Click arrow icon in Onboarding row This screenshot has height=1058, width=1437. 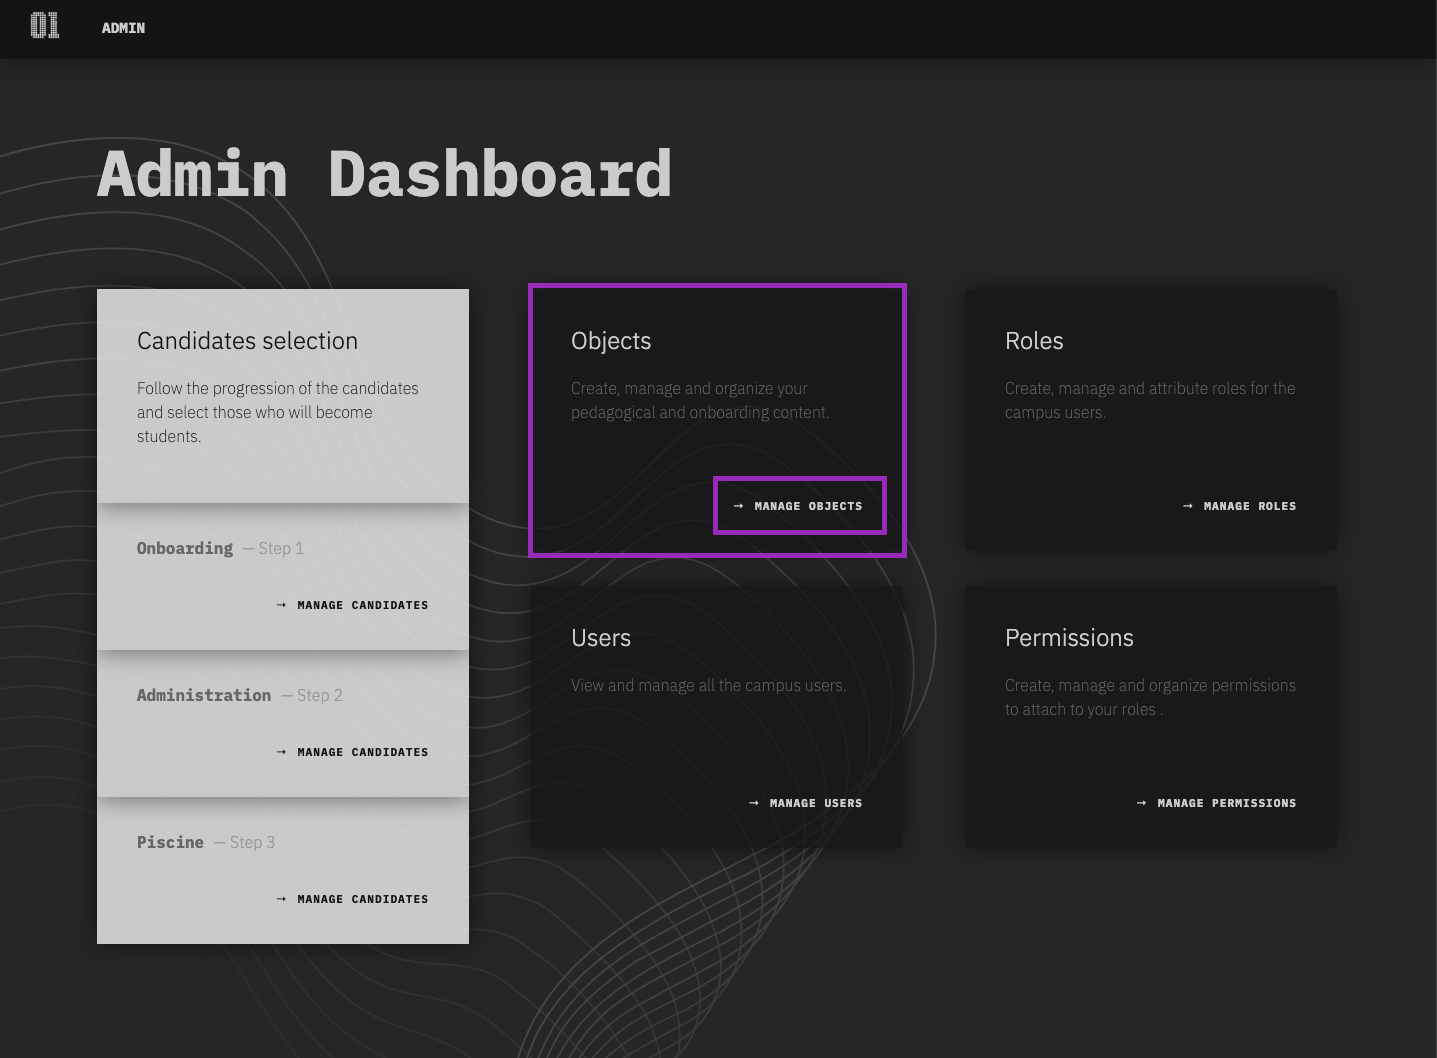point(281,605)
